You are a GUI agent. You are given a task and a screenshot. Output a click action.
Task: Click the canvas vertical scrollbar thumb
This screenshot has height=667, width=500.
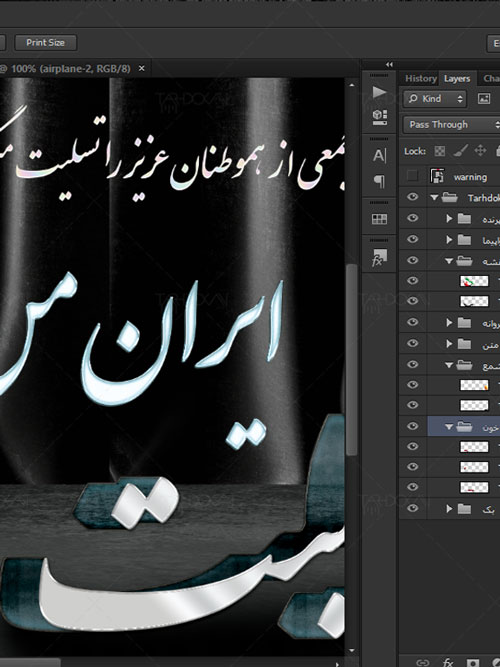point(351,360)
